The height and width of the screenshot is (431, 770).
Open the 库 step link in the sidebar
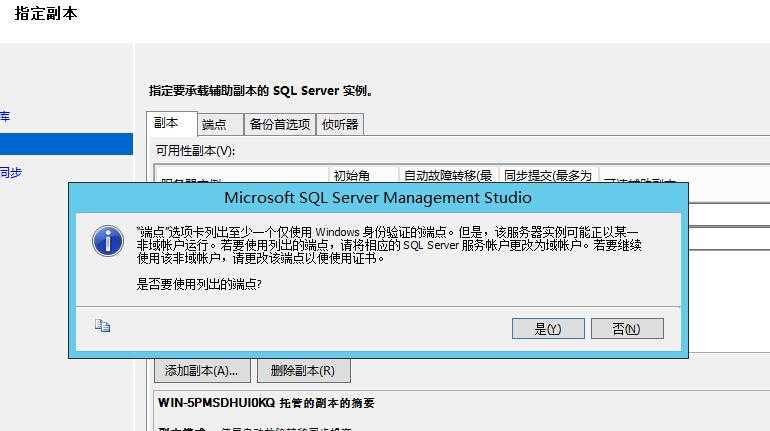(5, 116)
